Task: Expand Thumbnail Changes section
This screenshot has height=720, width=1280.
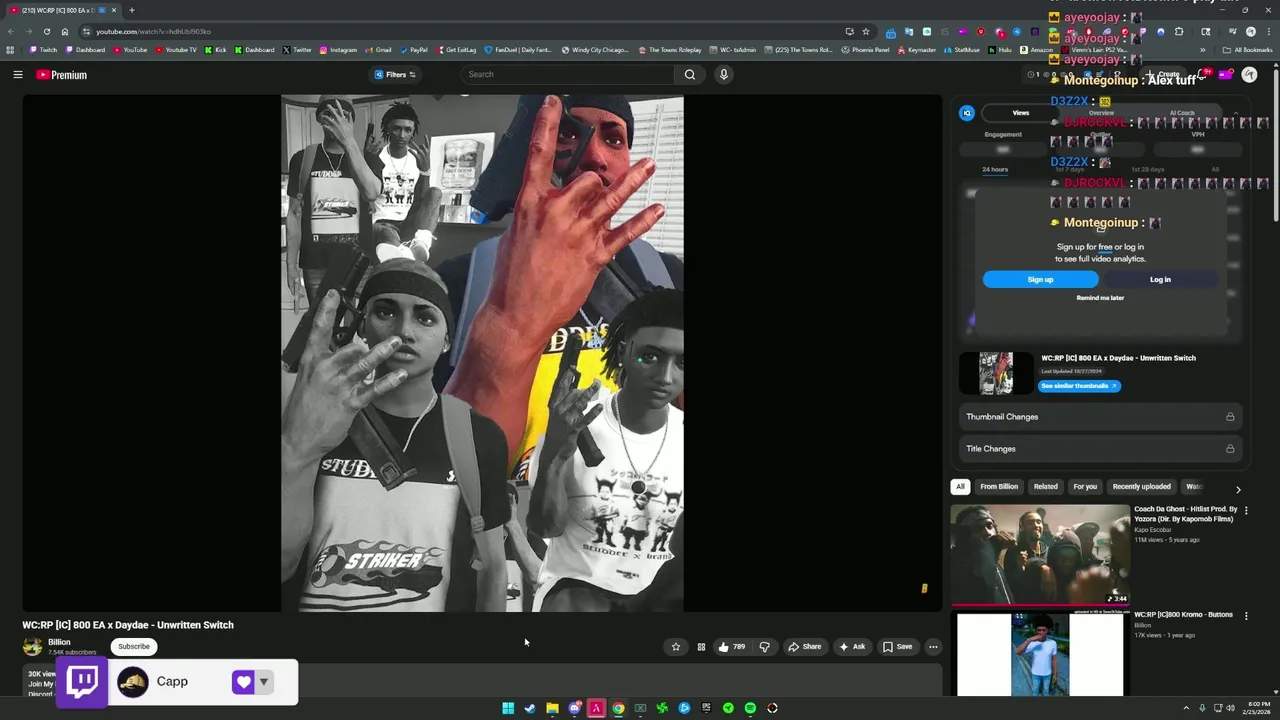Action: [1100, 417]
